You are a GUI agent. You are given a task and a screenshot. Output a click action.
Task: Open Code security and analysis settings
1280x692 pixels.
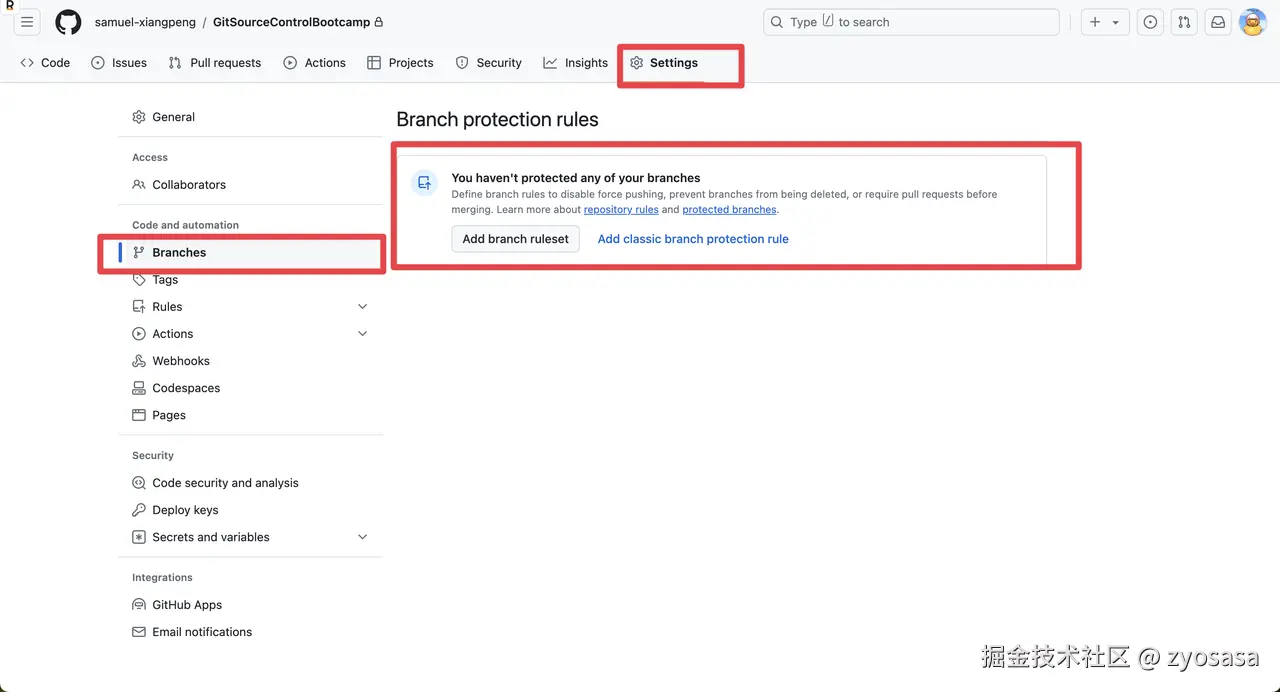[225, 483]
